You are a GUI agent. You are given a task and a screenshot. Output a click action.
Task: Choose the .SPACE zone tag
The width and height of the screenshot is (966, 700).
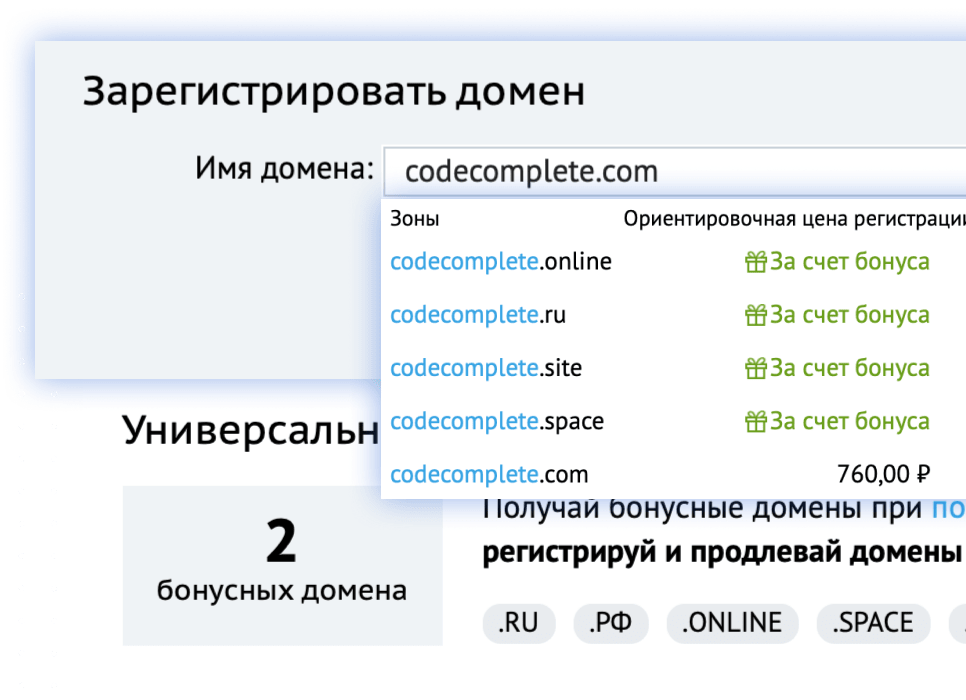click(873, 623)
